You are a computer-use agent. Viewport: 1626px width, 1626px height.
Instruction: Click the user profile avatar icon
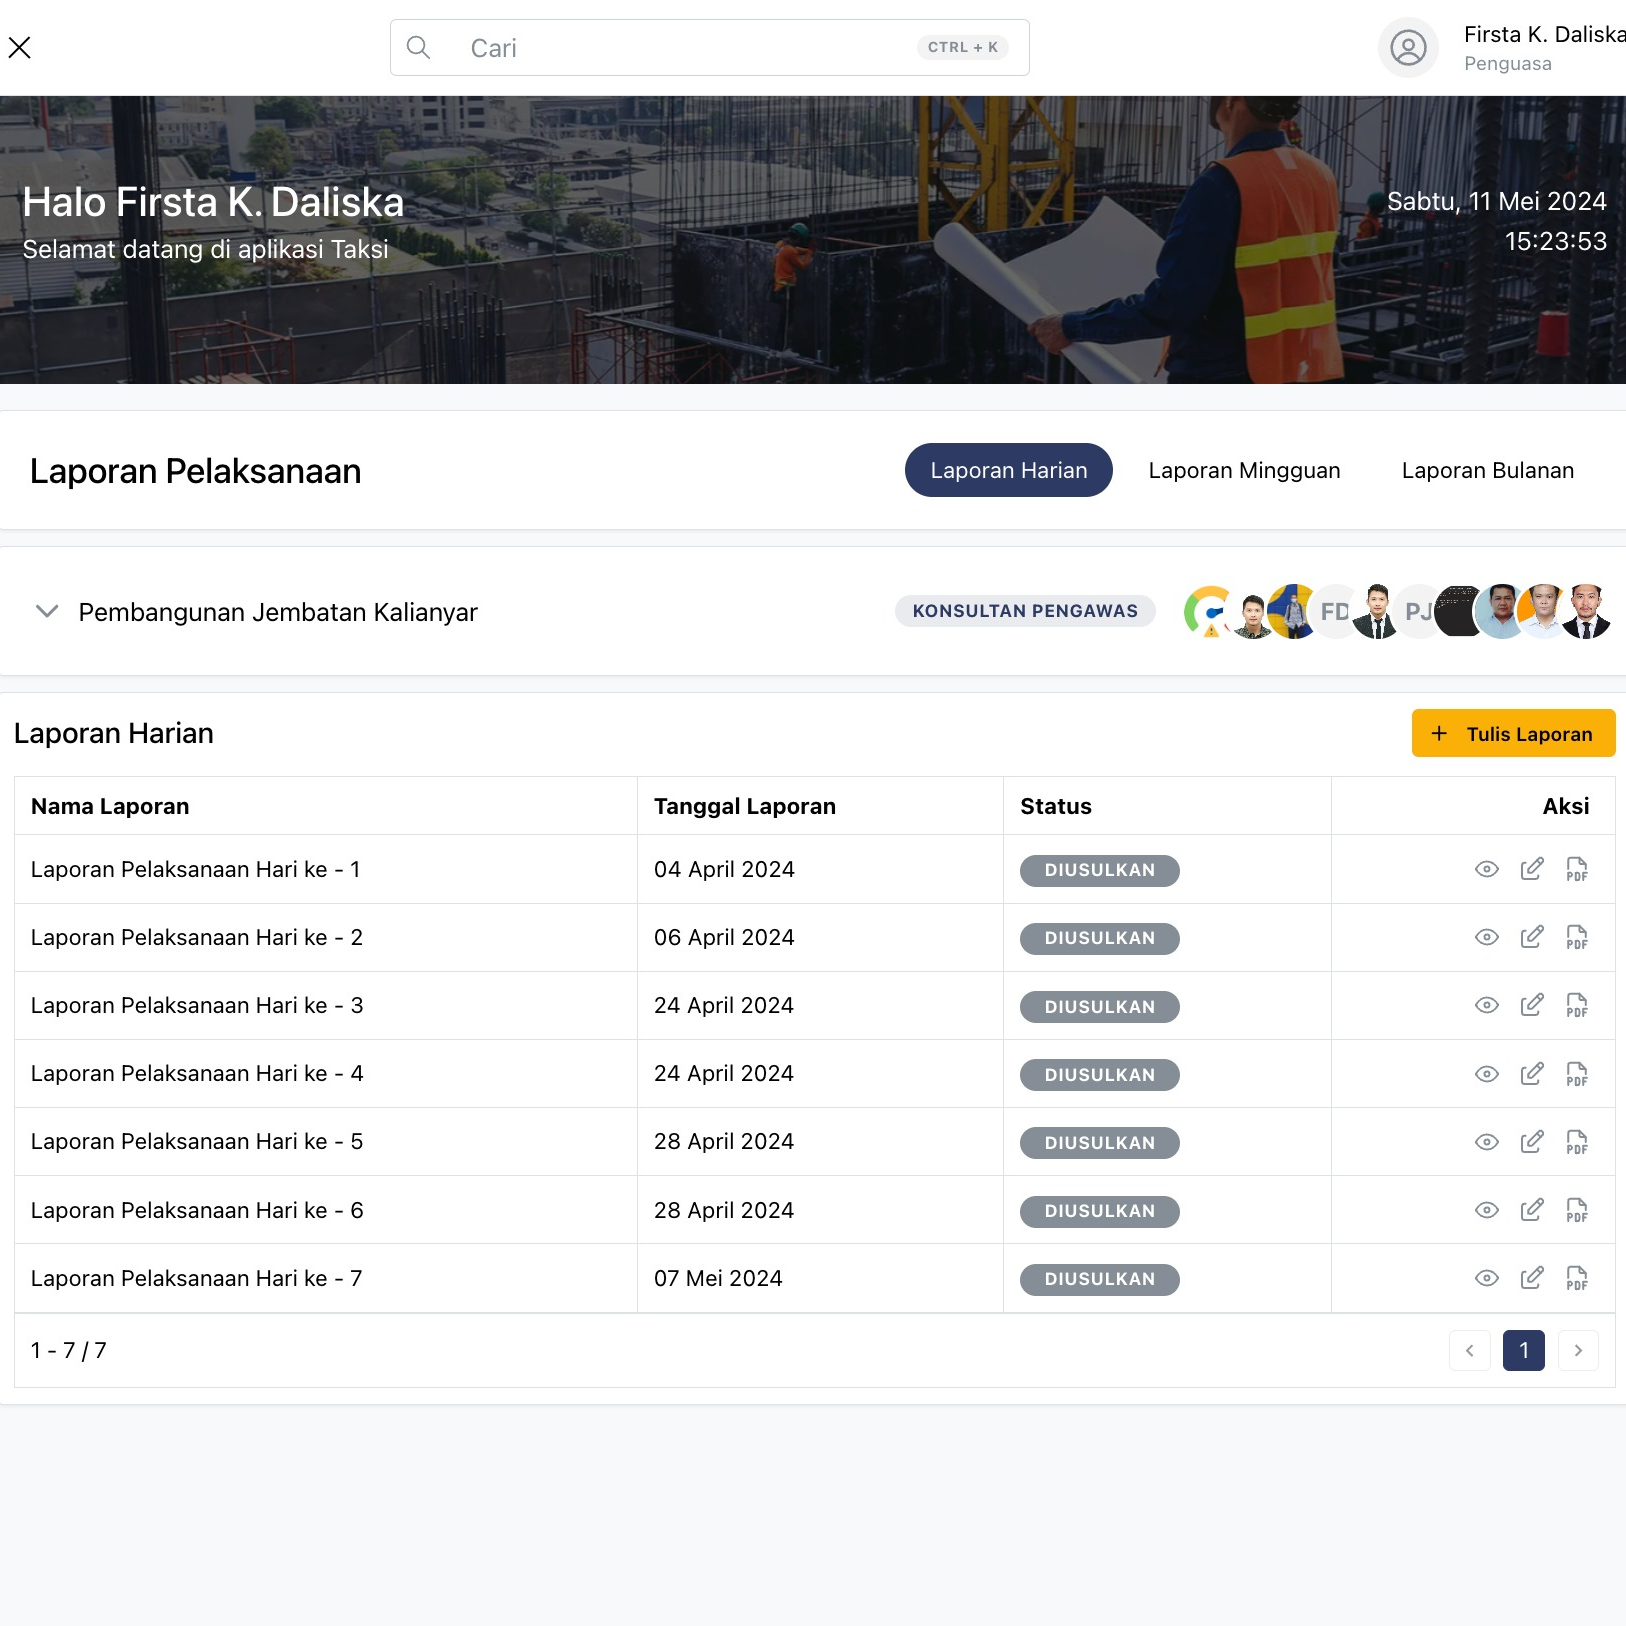tap(1408, 48)
